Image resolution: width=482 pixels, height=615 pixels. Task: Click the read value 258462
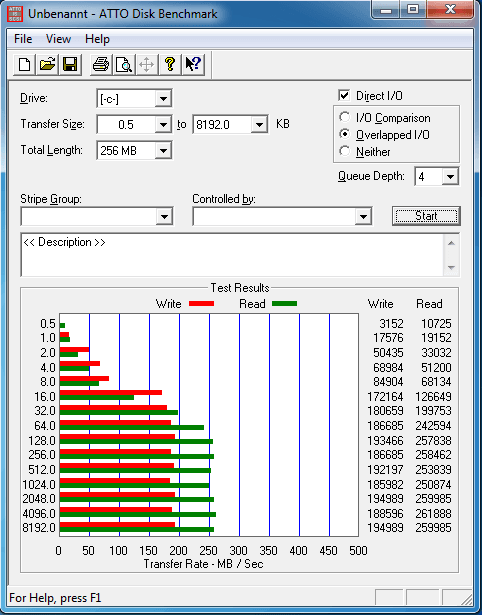(433, 455)
